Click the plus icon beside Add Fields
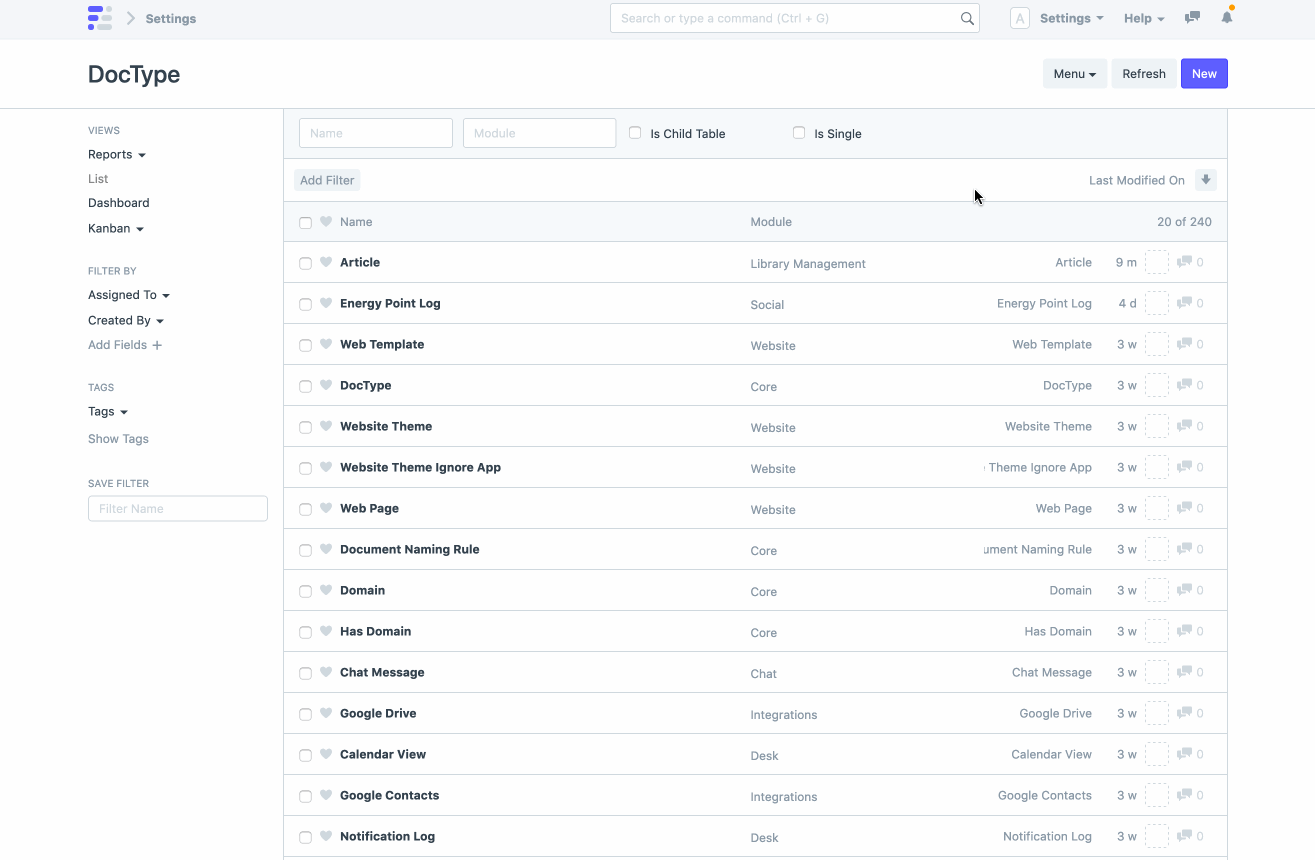 pyautogui.click(x=157, y=345)
